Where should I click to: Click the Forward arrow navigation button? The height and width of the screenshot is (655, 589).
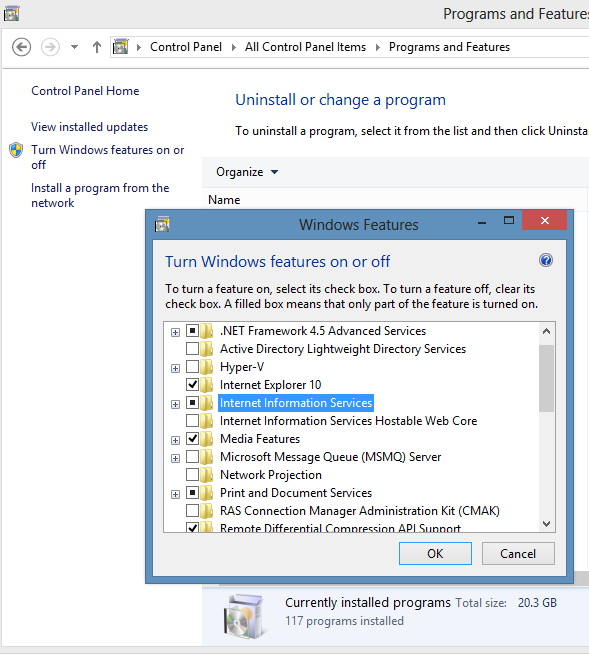[x=50, y=47]
